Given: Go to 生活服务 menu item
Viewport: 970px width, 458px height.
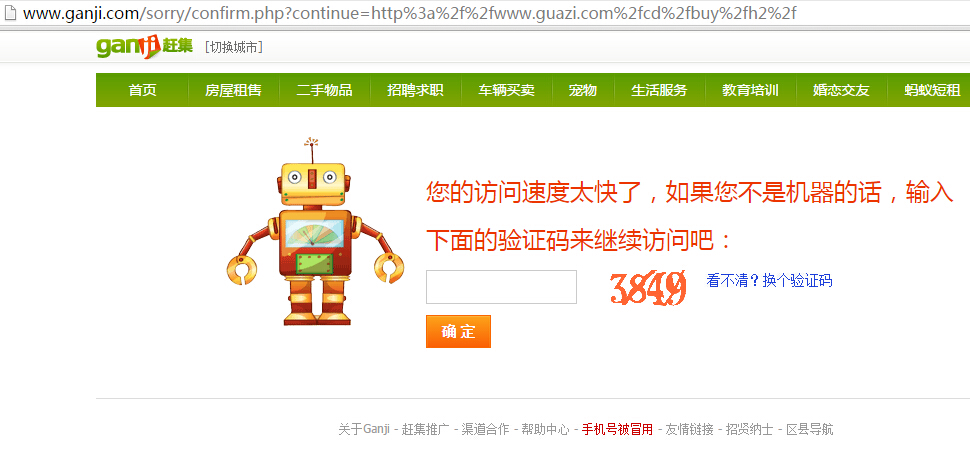Looking at the screenshot, I should [x=659, y=90].
